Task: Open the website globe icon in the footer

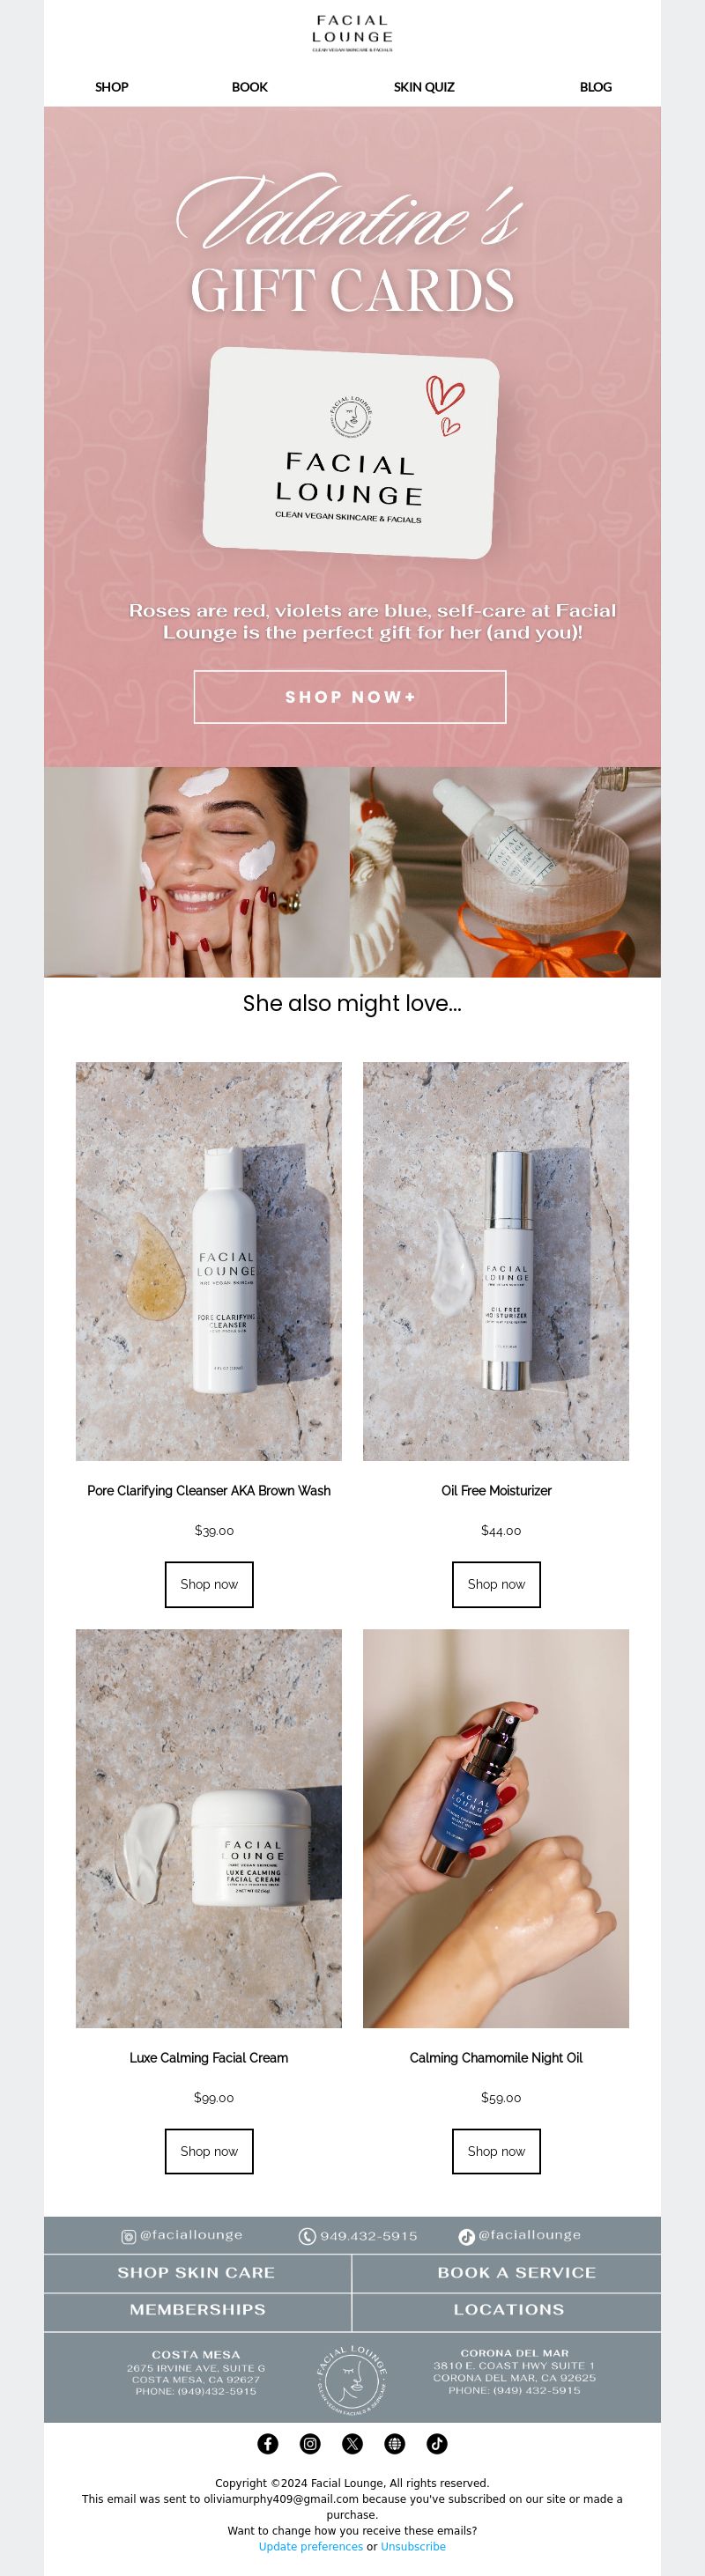Action: point(395,2443)
